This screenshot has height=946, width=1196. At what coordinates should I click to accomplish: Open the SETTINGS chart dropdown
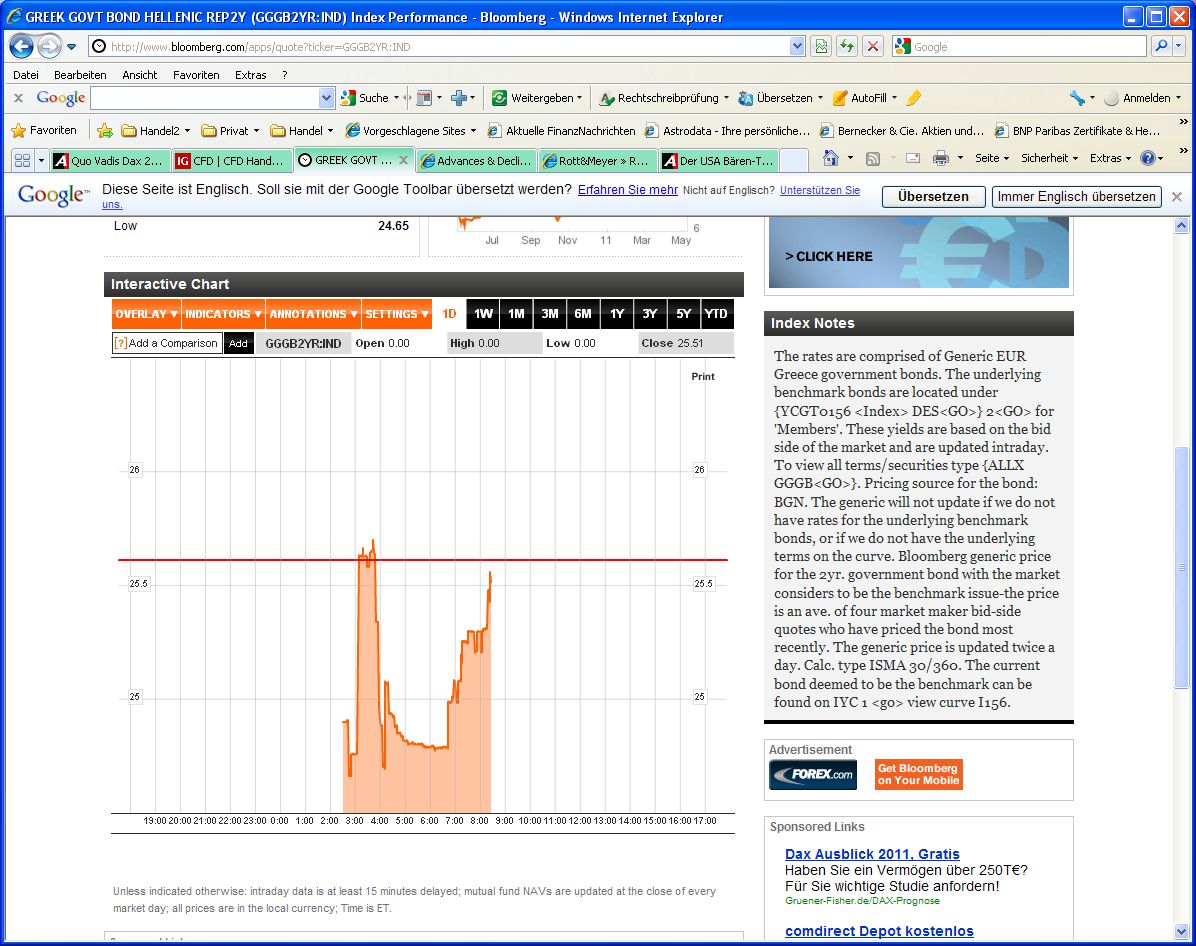click(397, 314)
